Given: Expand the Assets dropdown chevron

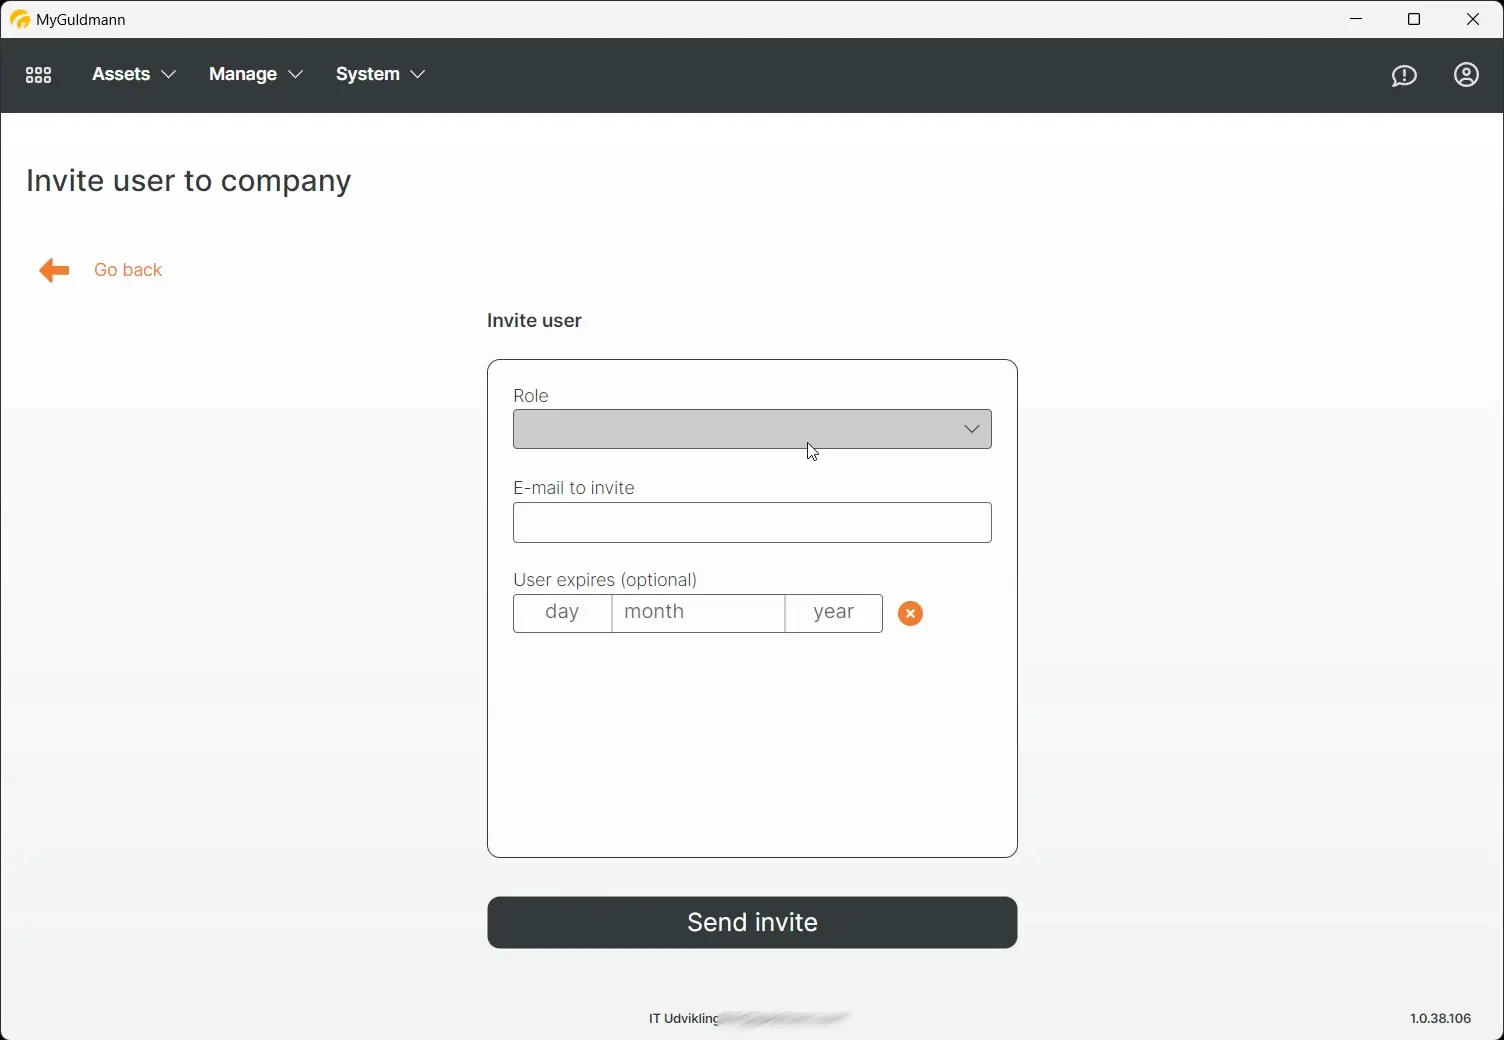Looking at the screenshot, I should [x=169, y=75].
